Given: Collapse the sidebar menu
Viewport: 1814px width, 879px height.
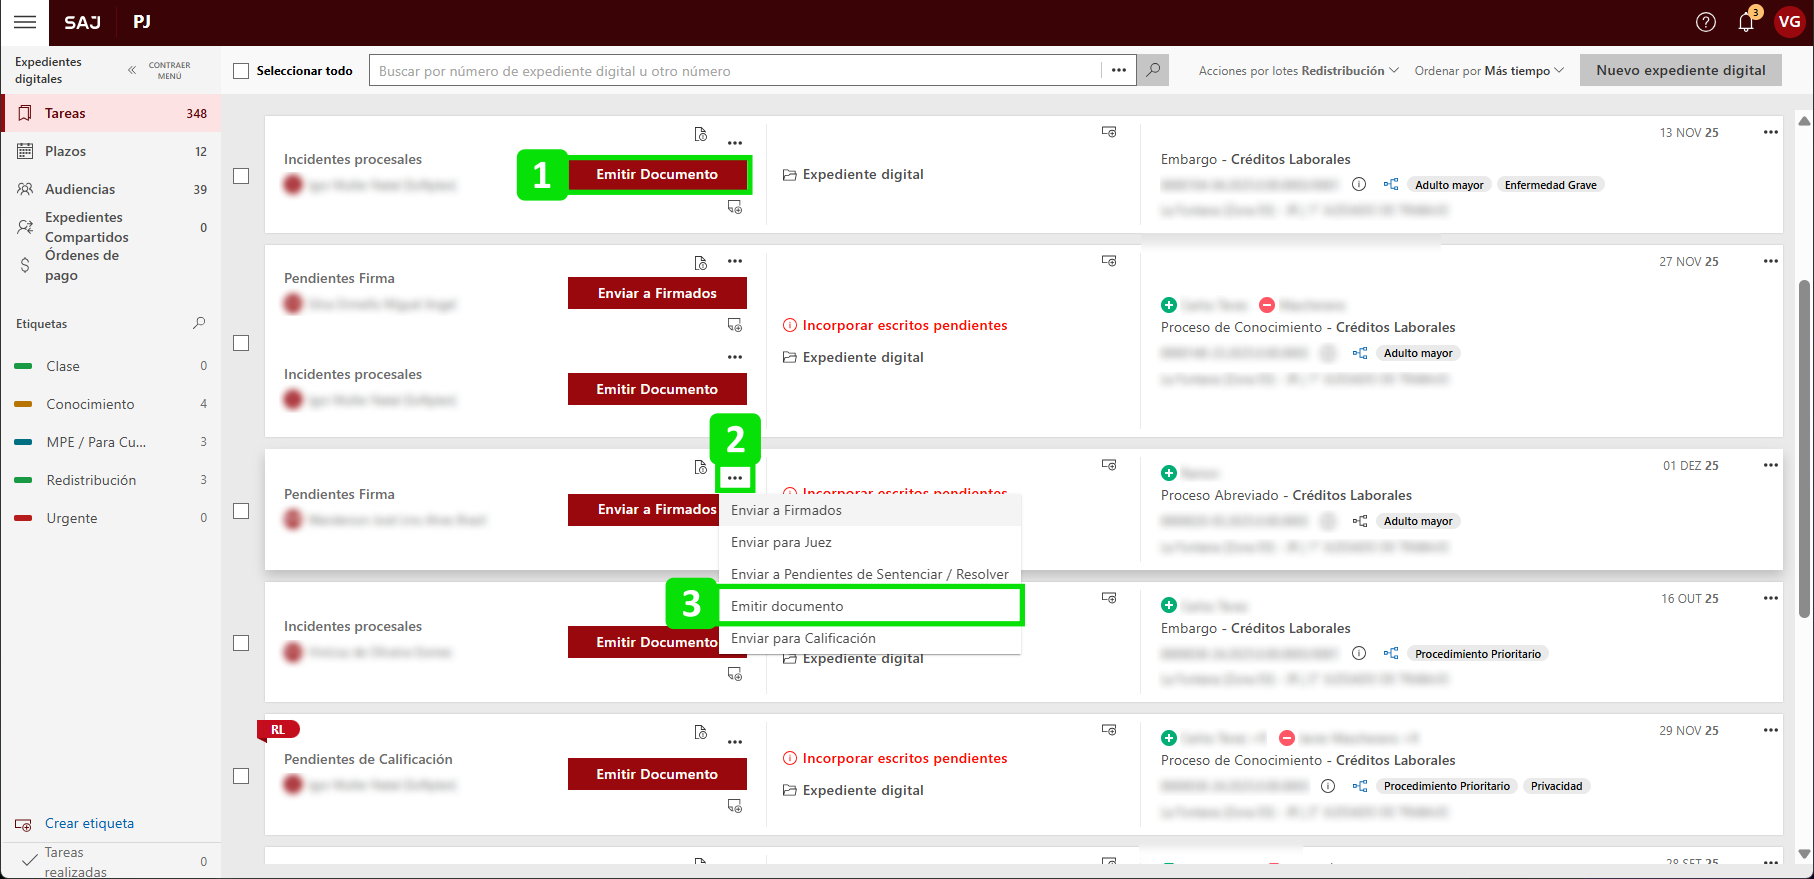Looking at the screenshot, I should [160, 70].
